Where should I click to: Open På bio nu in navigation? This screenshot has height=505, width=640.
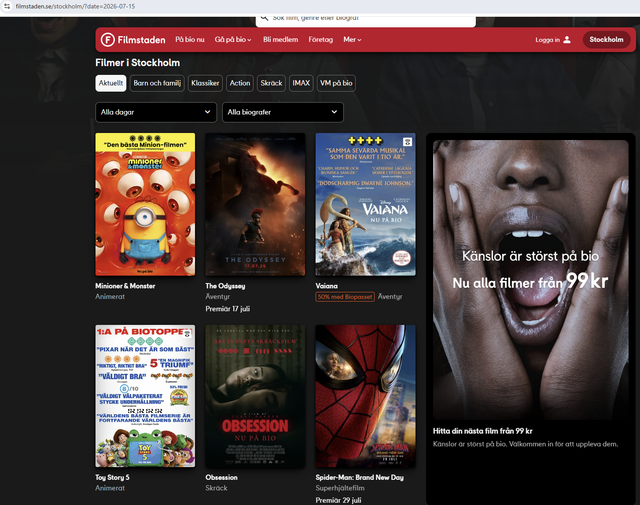pos(190,40)
